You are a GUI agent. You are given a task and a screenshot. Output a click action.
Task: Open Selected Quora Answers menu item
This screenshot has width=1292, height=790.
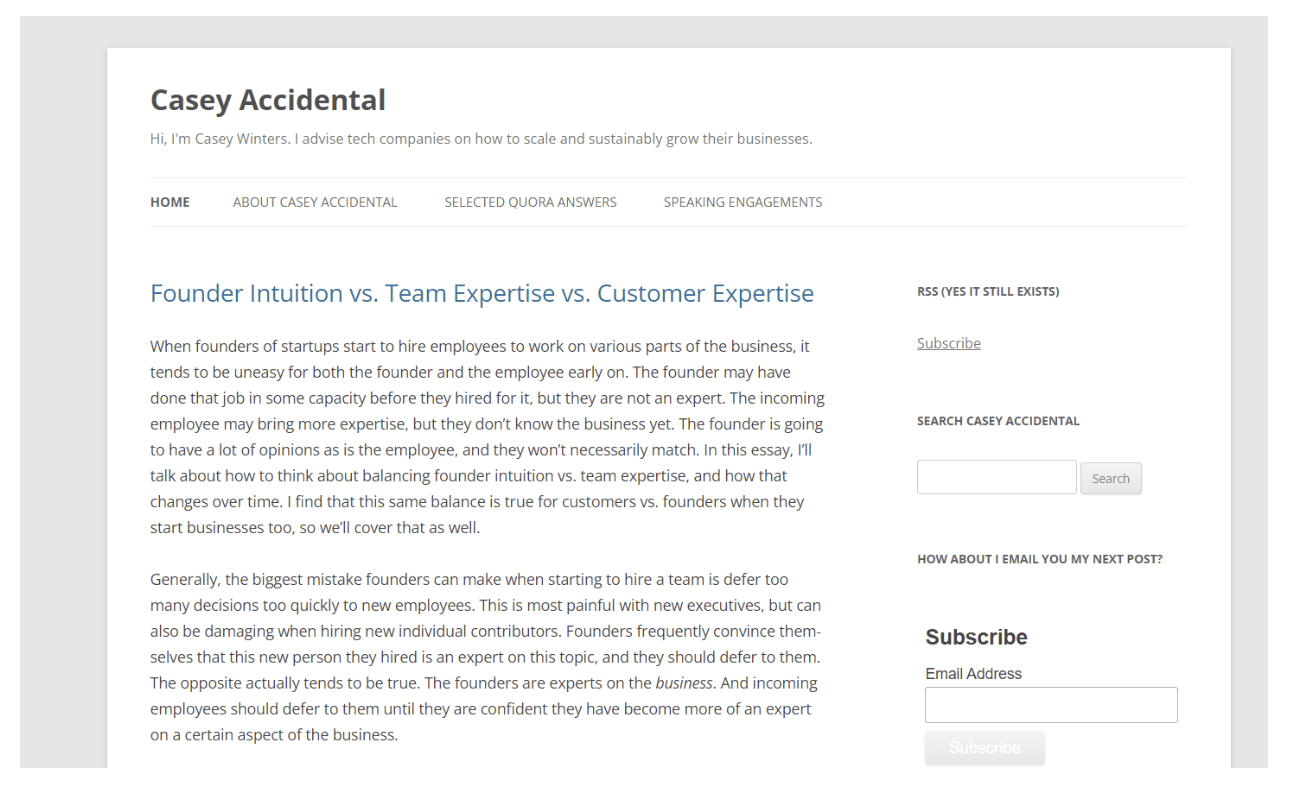tap(530, 202)
